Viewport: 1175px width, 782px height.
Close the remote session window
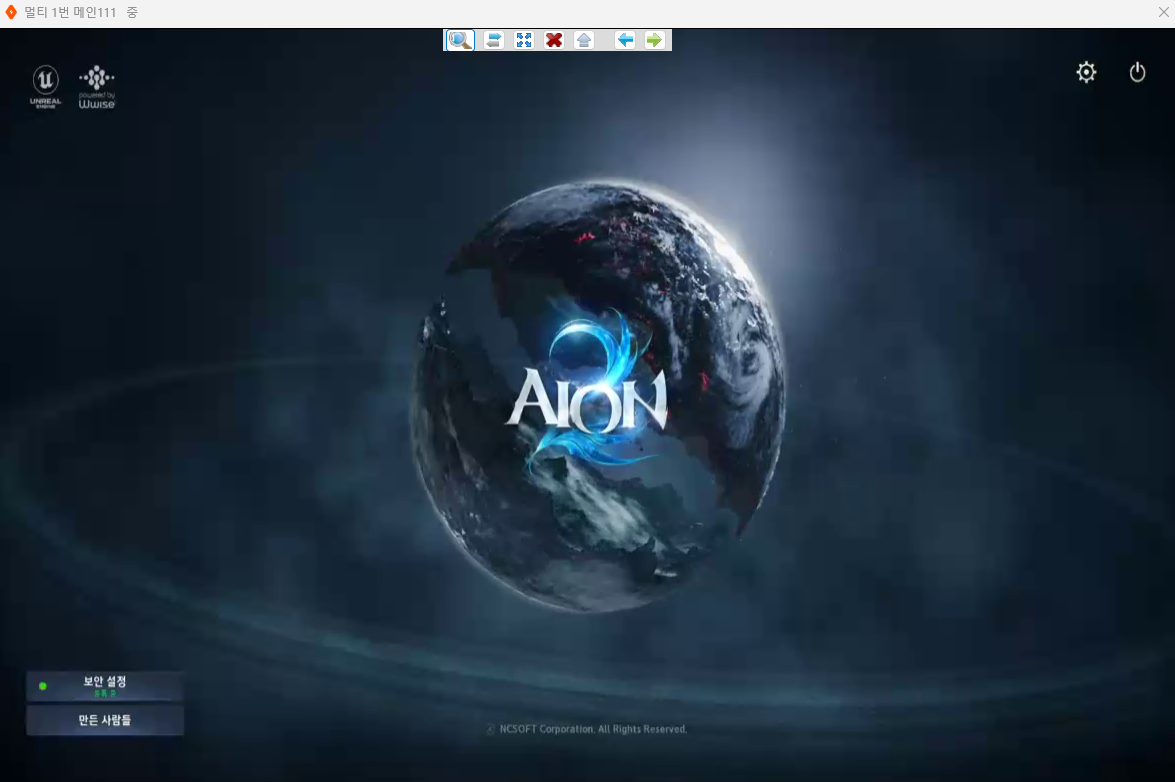tap(1162, 12)
